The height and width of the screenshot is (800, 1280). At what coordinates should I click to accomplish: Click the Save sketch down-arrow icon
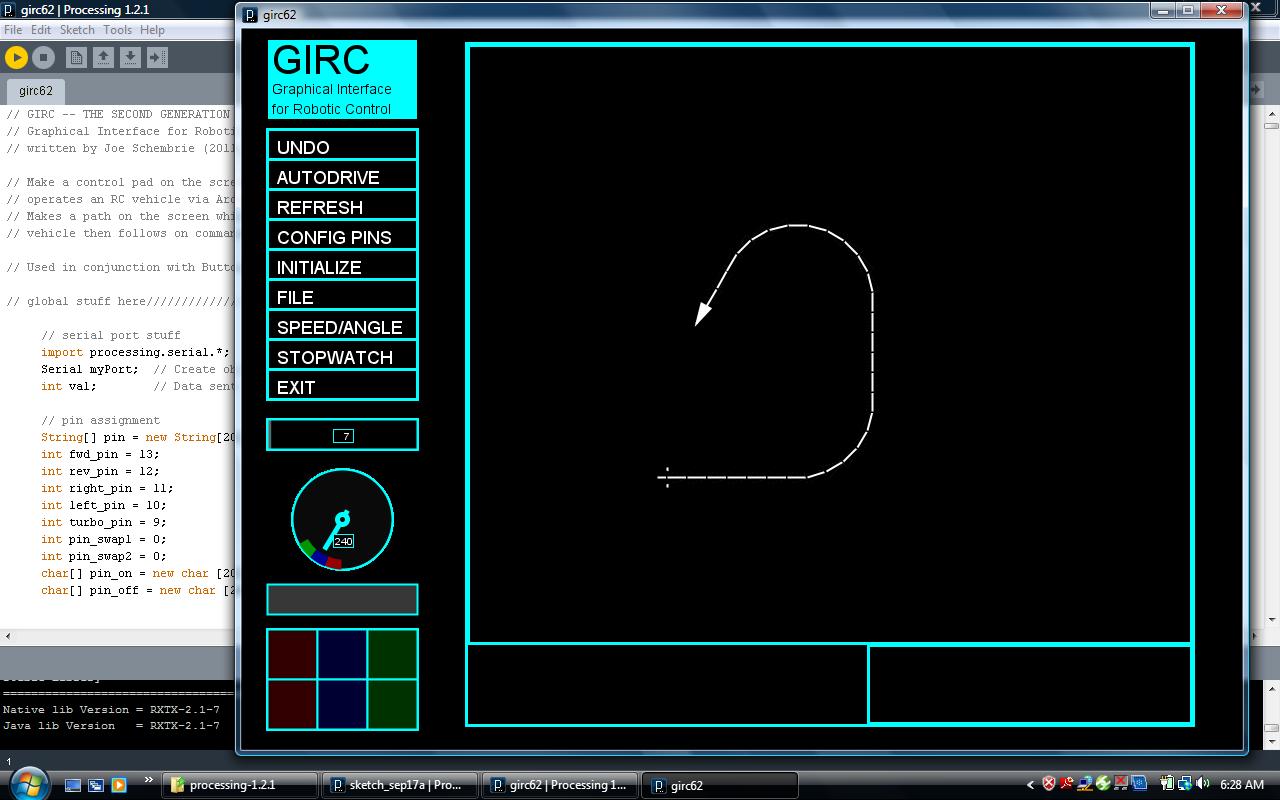(130, 58)
